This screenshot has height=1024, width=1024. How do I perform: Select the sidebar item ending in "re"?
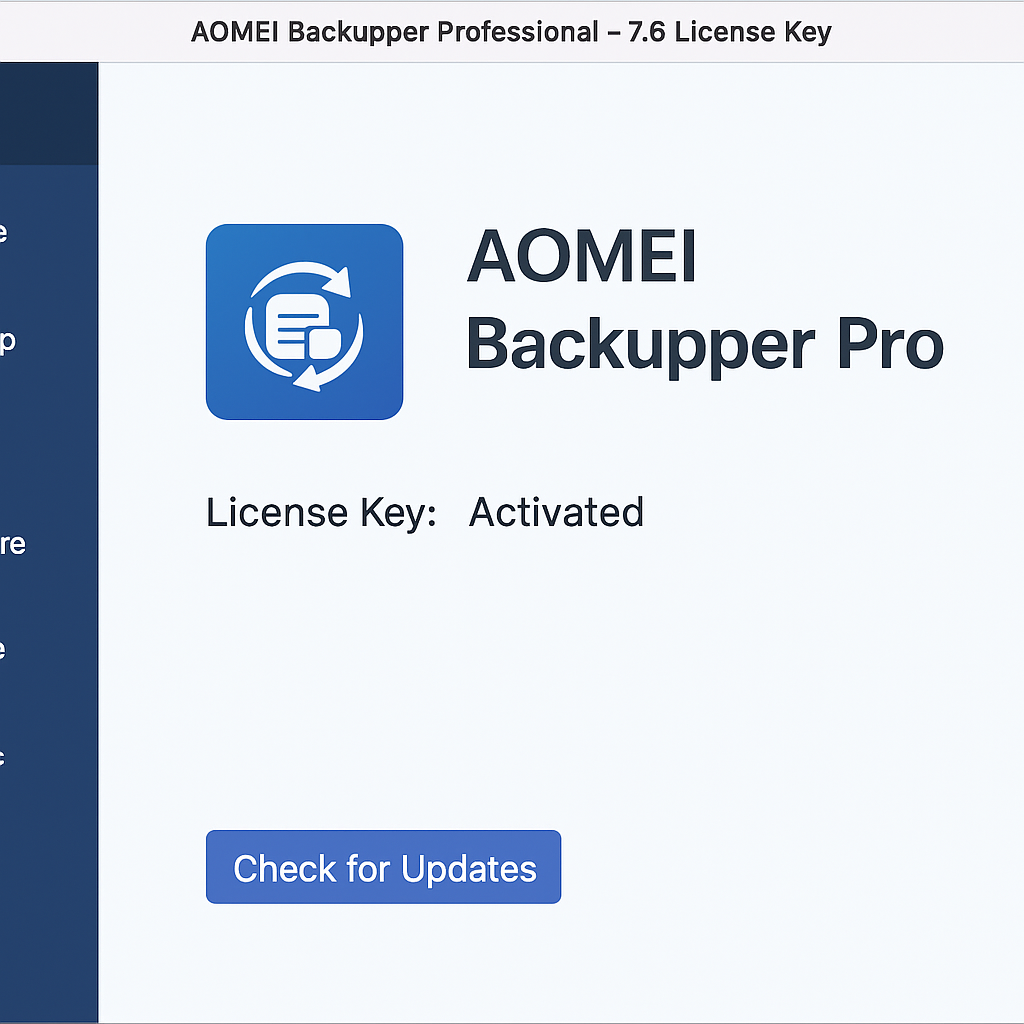coord(12,544)
